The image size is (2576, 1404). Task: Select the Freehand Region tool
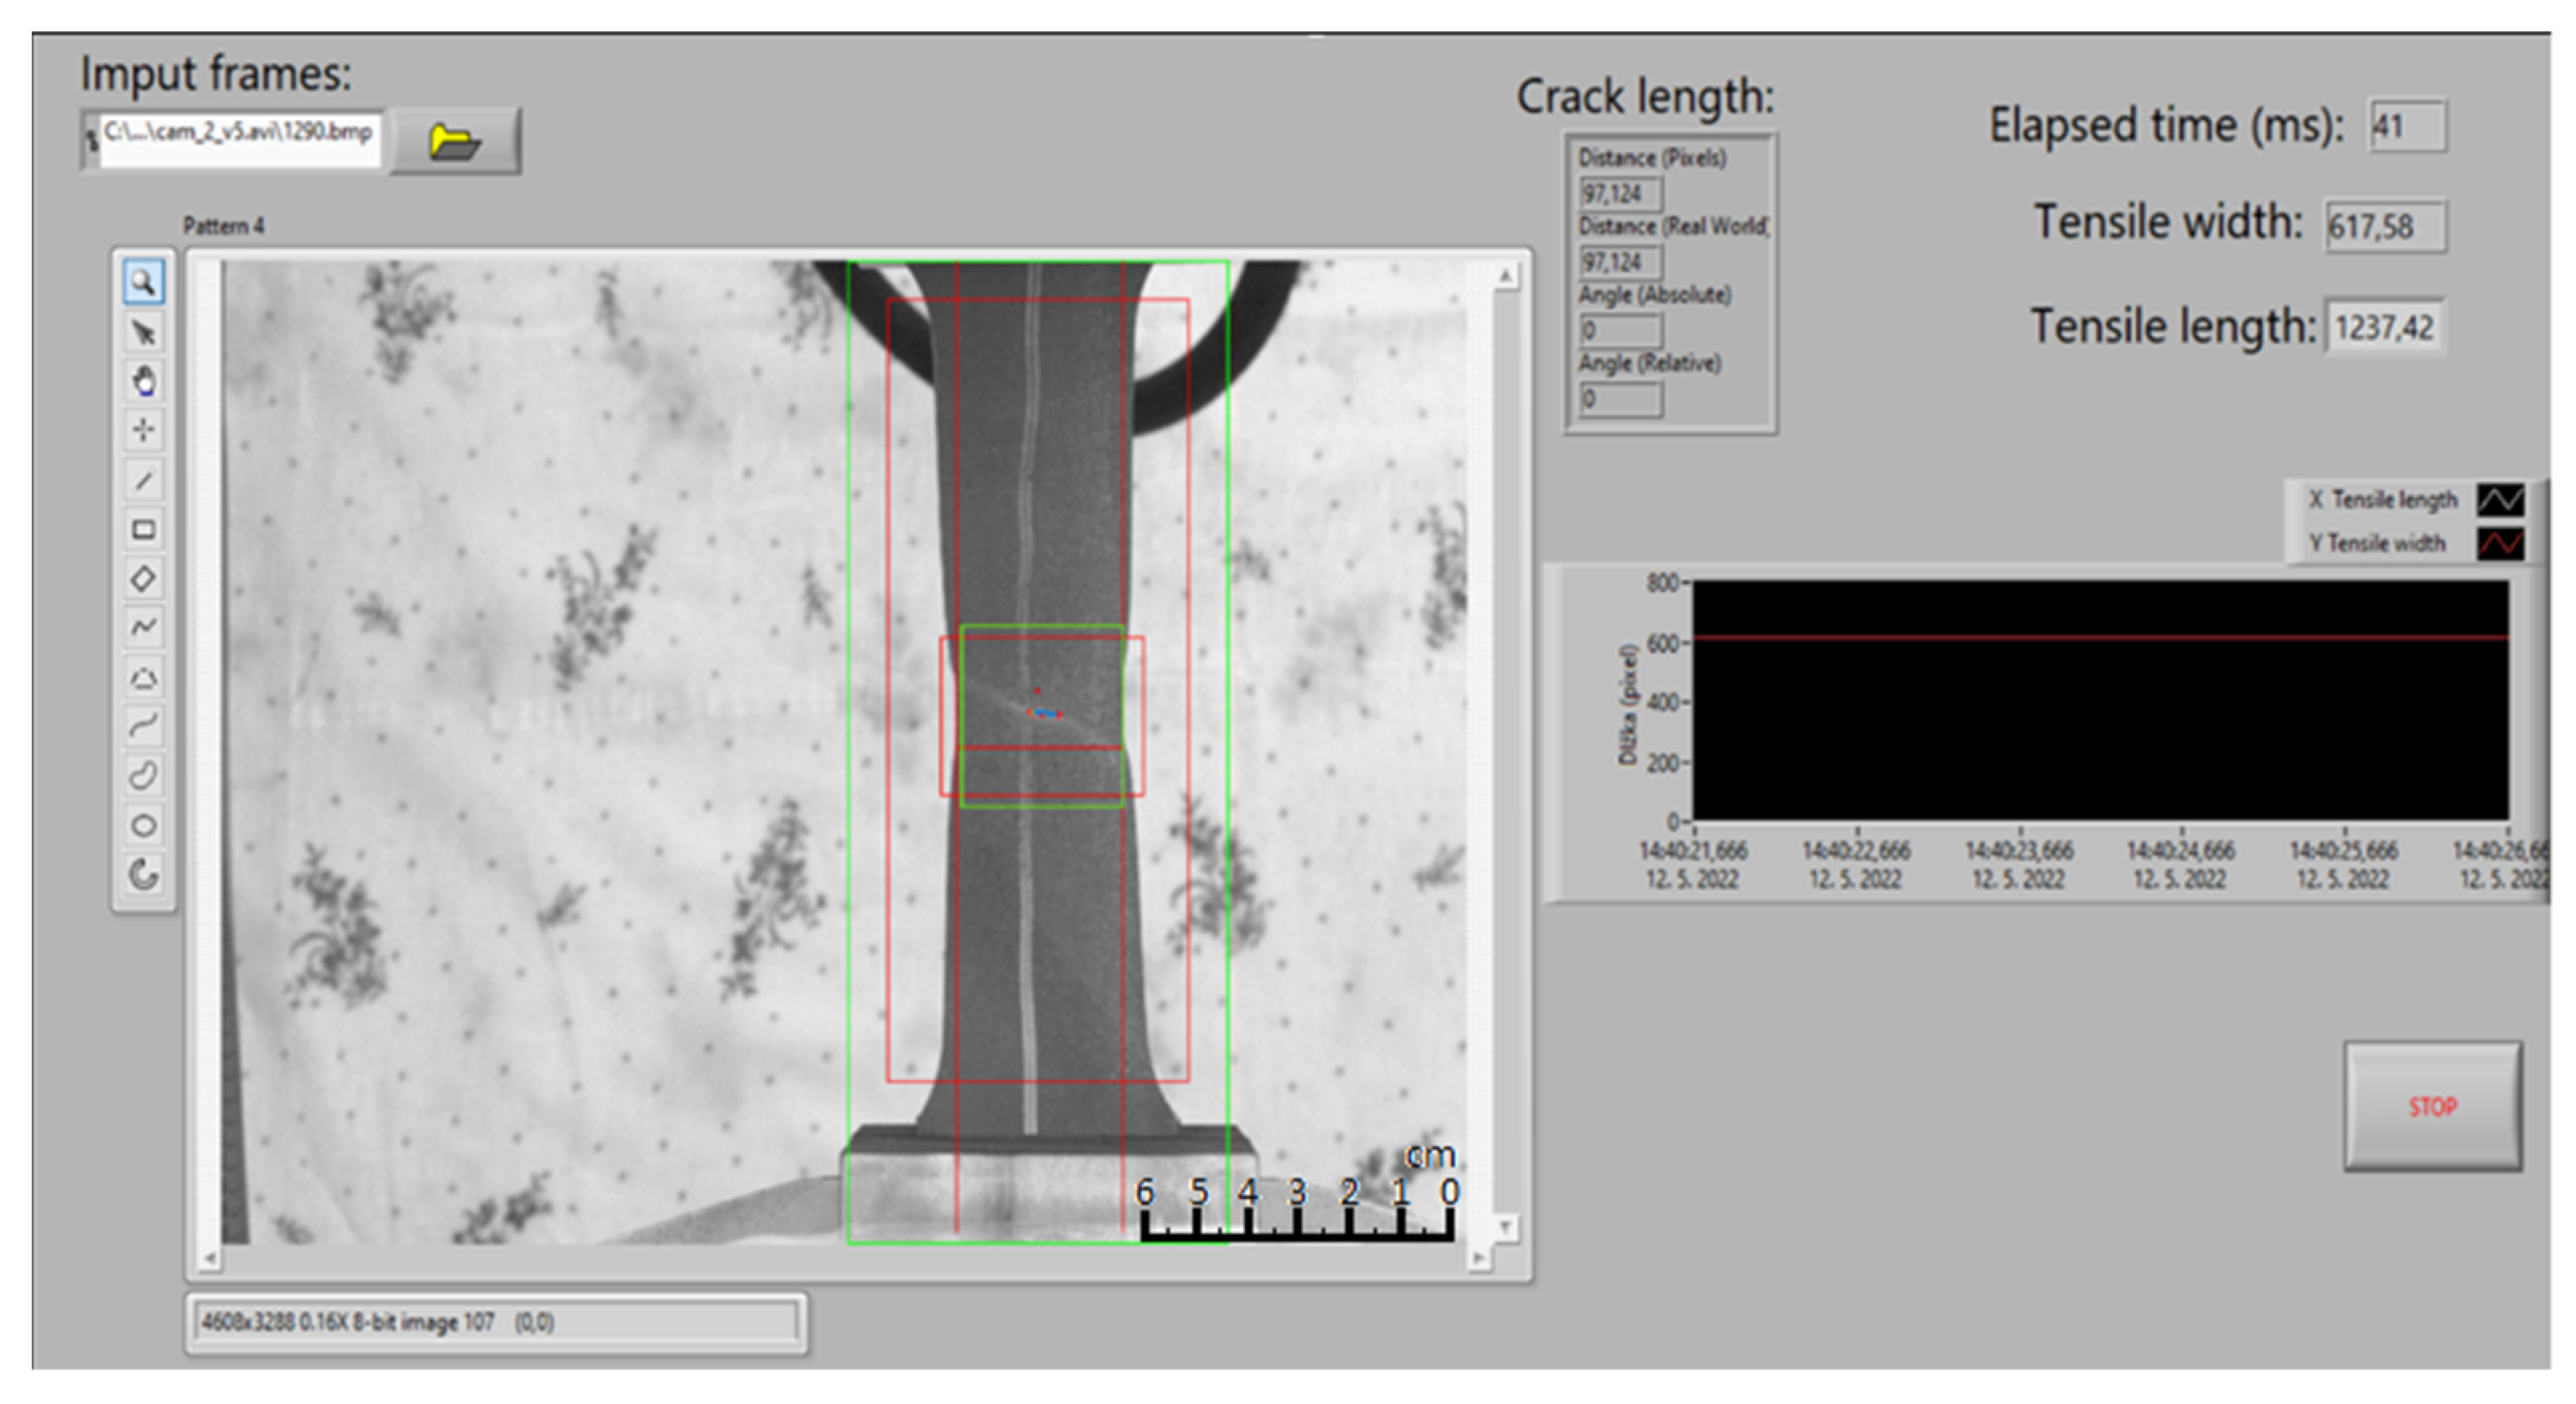point(144,775)
